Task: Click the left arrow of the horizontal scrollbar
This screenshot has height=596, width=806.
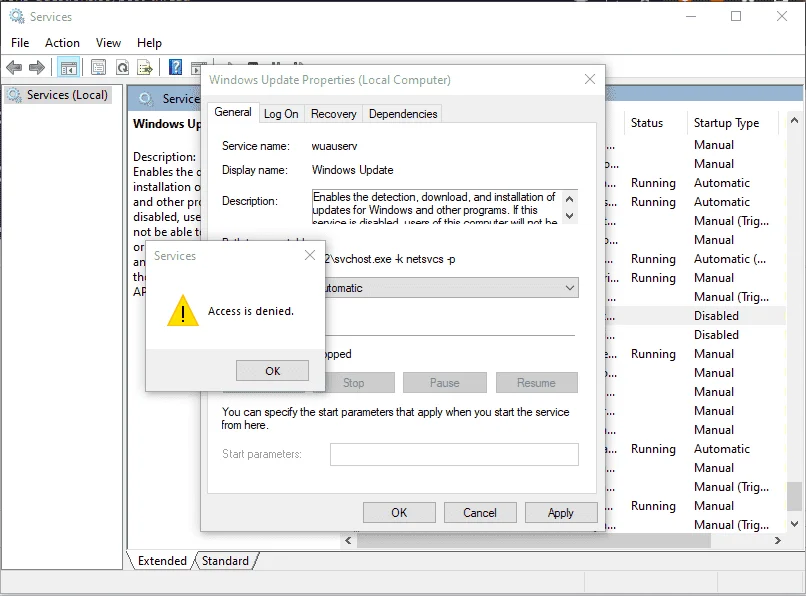Action: tap(349, 540)
